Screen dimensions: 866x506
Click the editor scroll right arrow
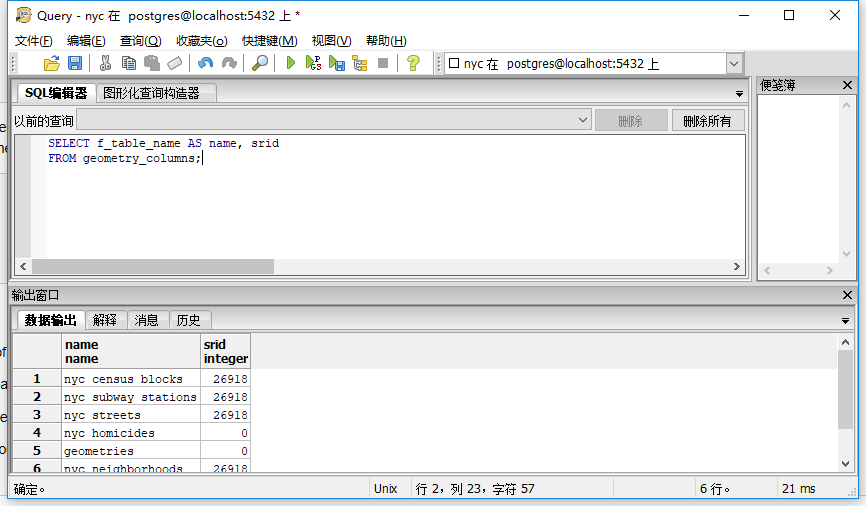click(x=737, y=266)
